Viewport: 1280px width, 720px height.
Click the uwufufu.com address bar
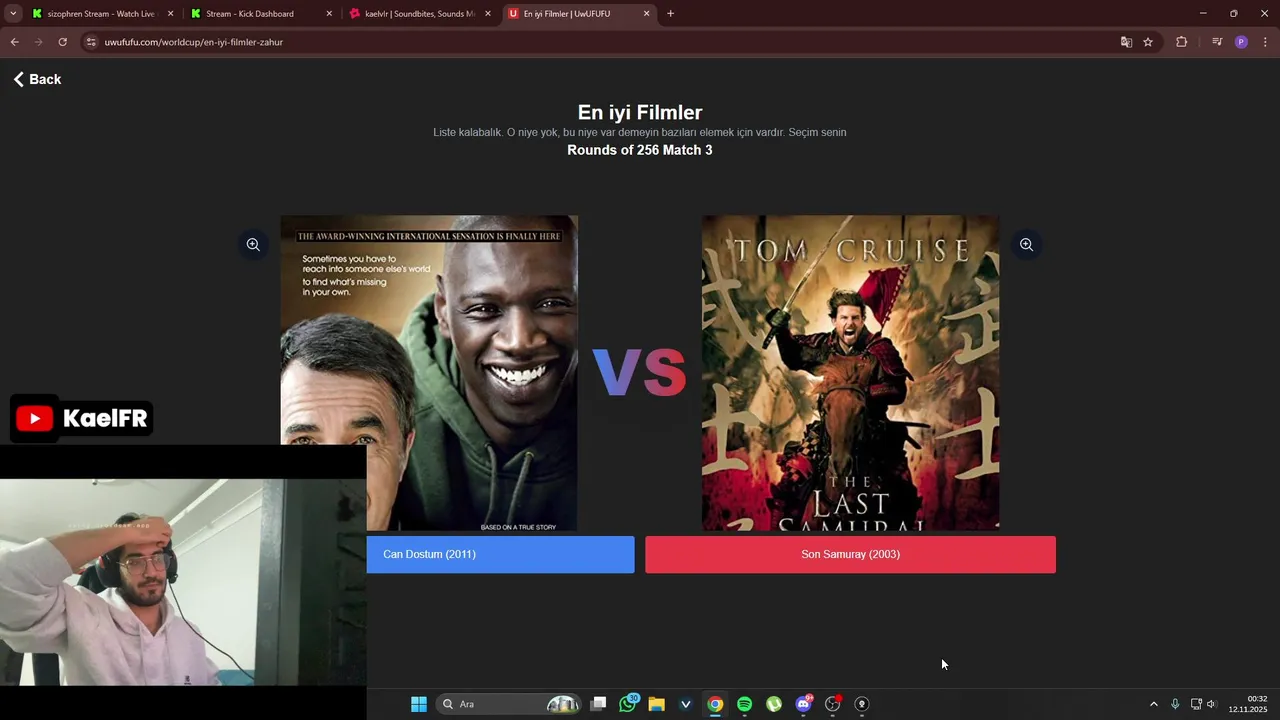tap(600, 42)
